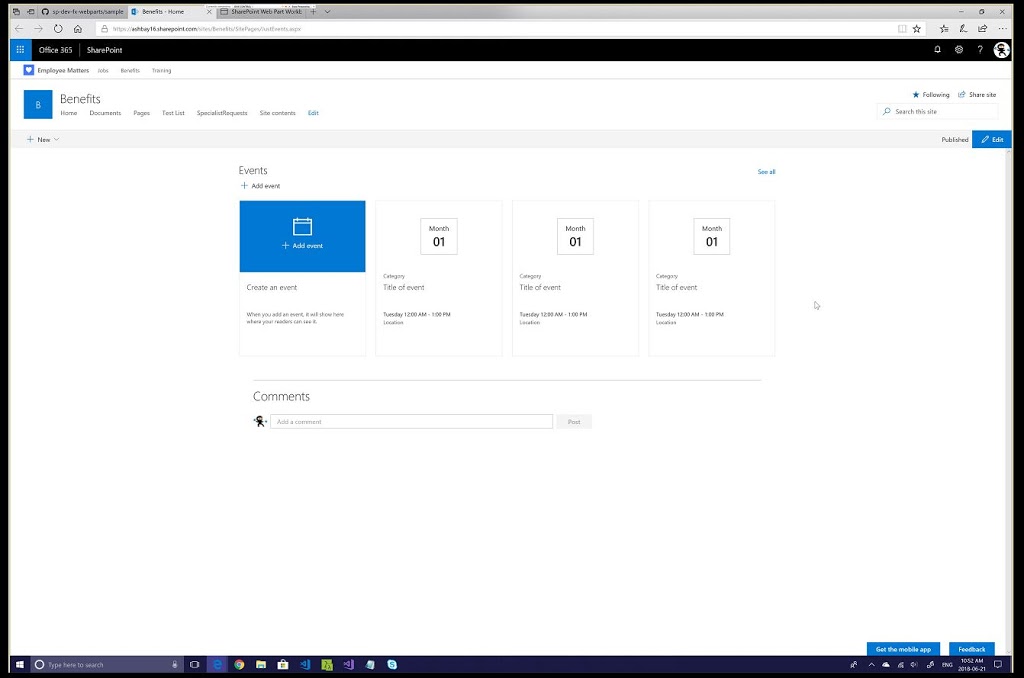Click the Employee Matters heart logo
Screen dimensions: 1024x678
[29, 70]
